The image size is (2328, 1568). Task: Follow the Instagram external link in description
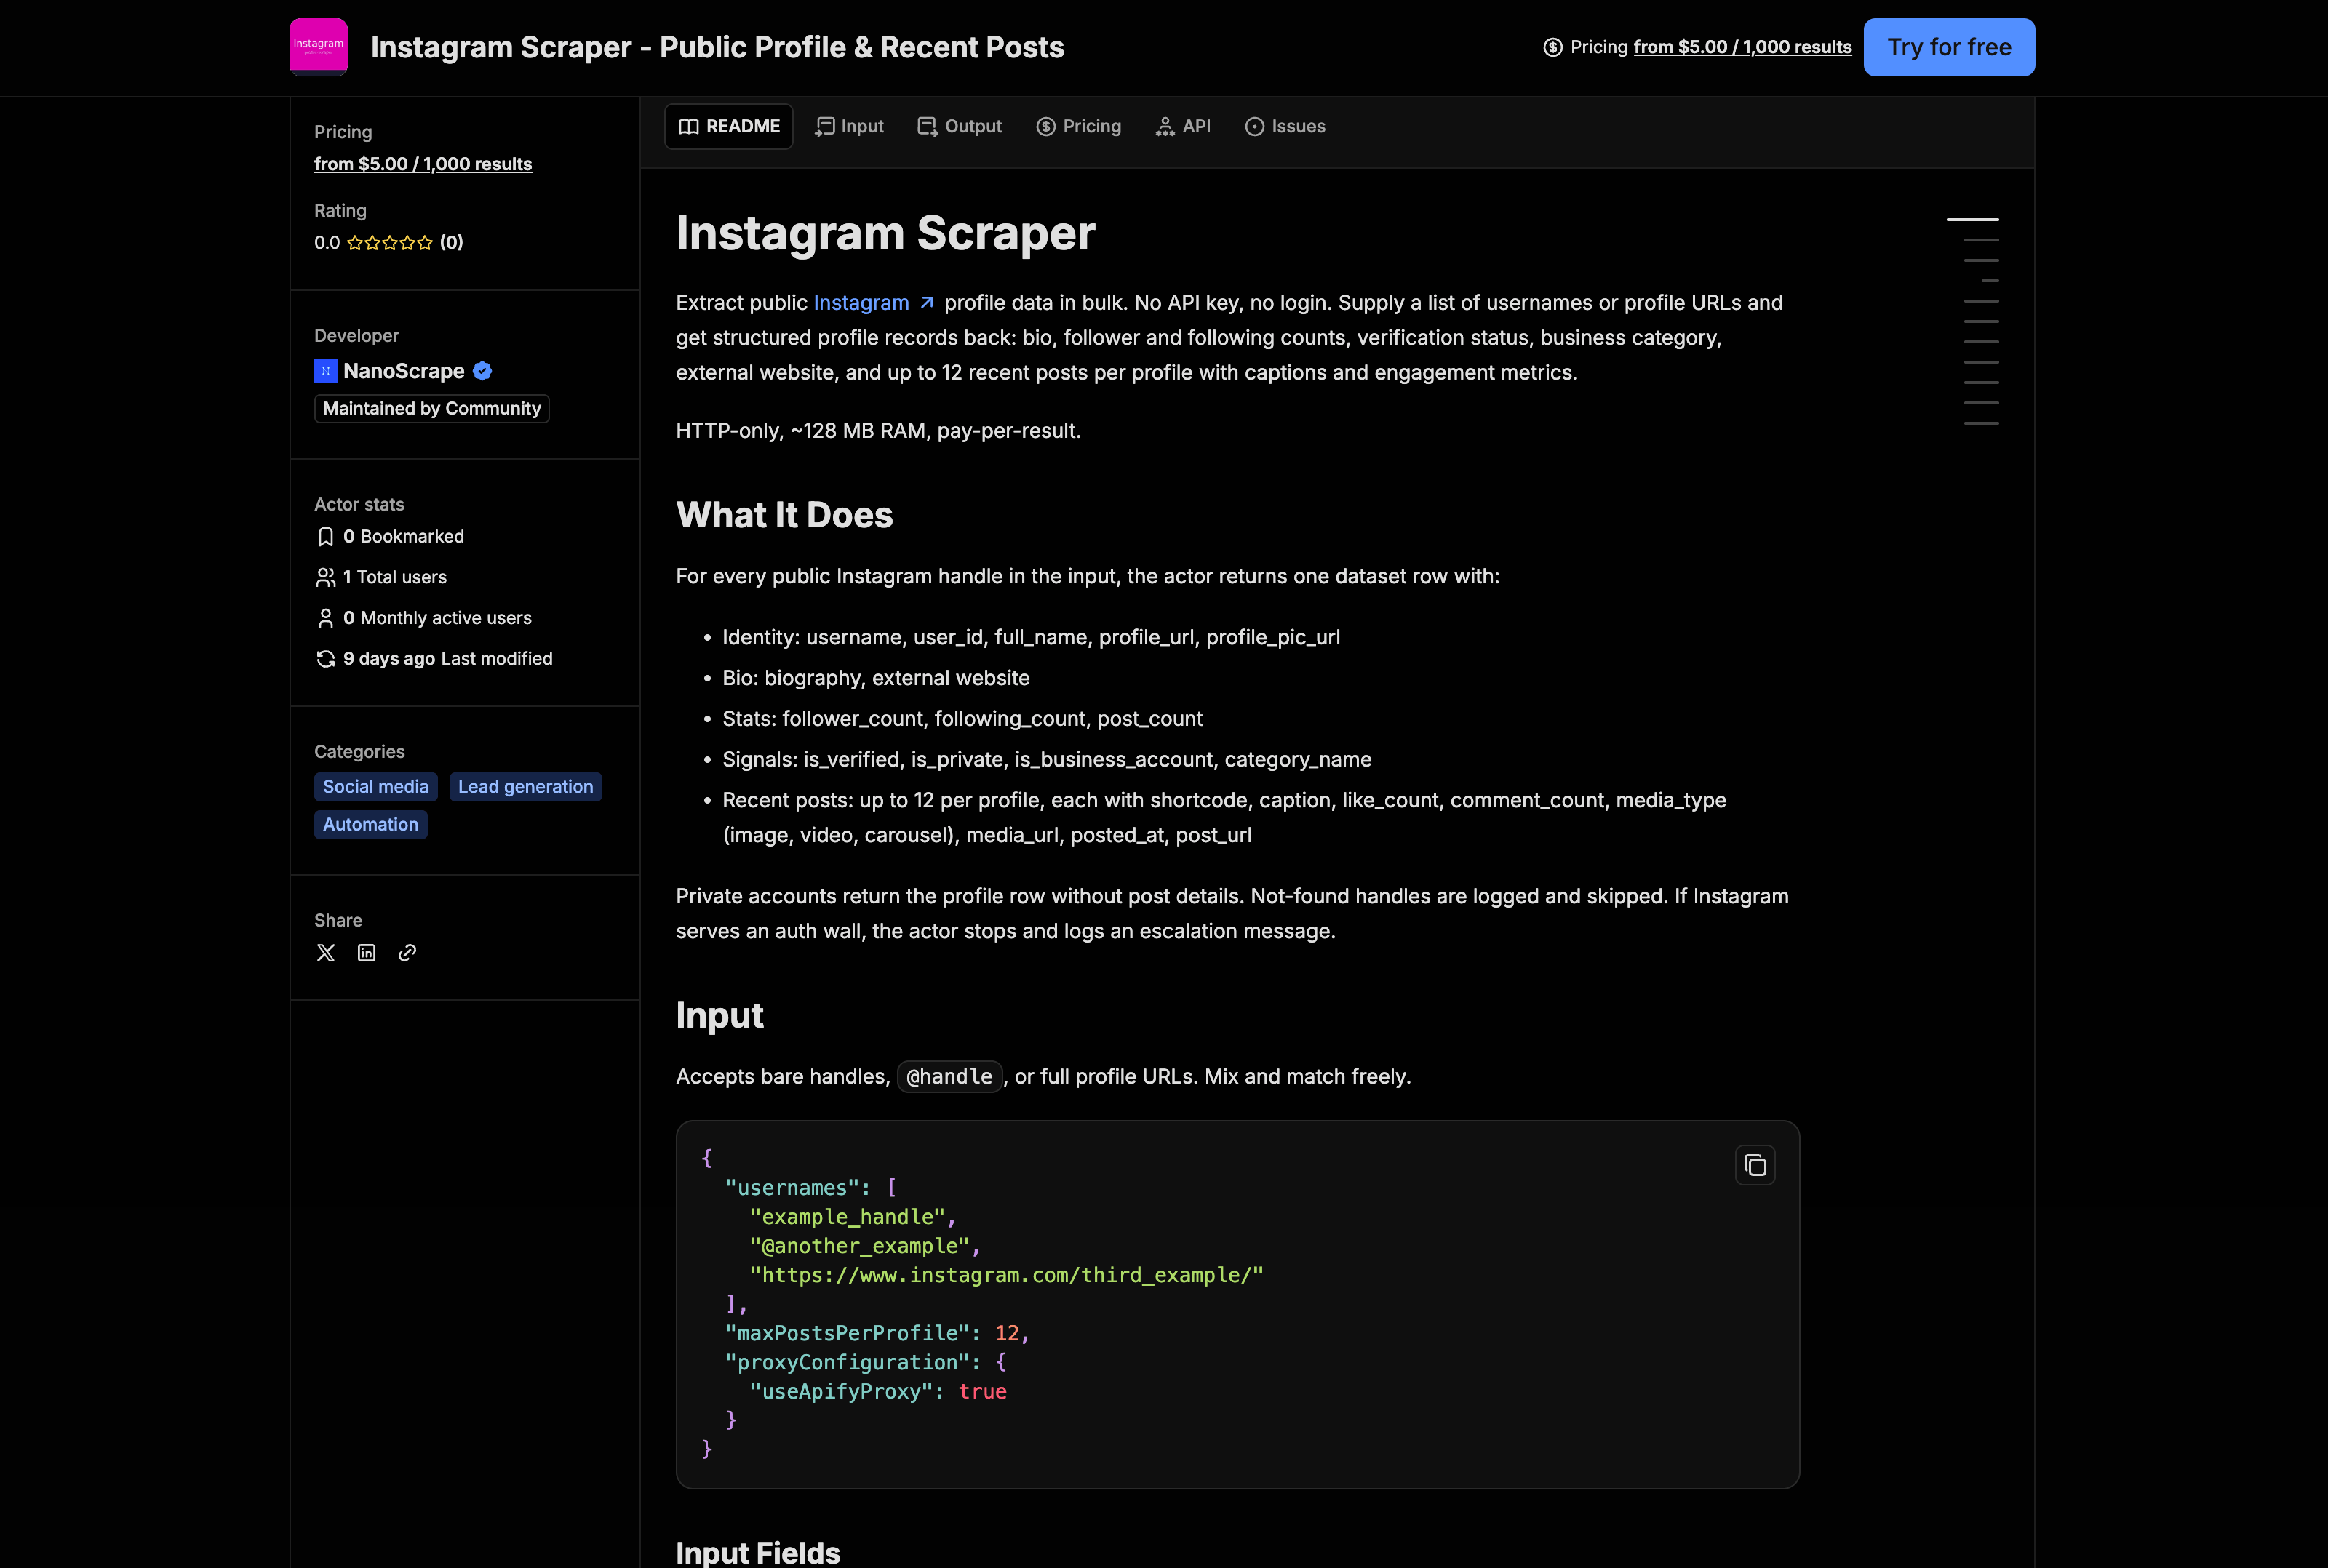point(874,303)
